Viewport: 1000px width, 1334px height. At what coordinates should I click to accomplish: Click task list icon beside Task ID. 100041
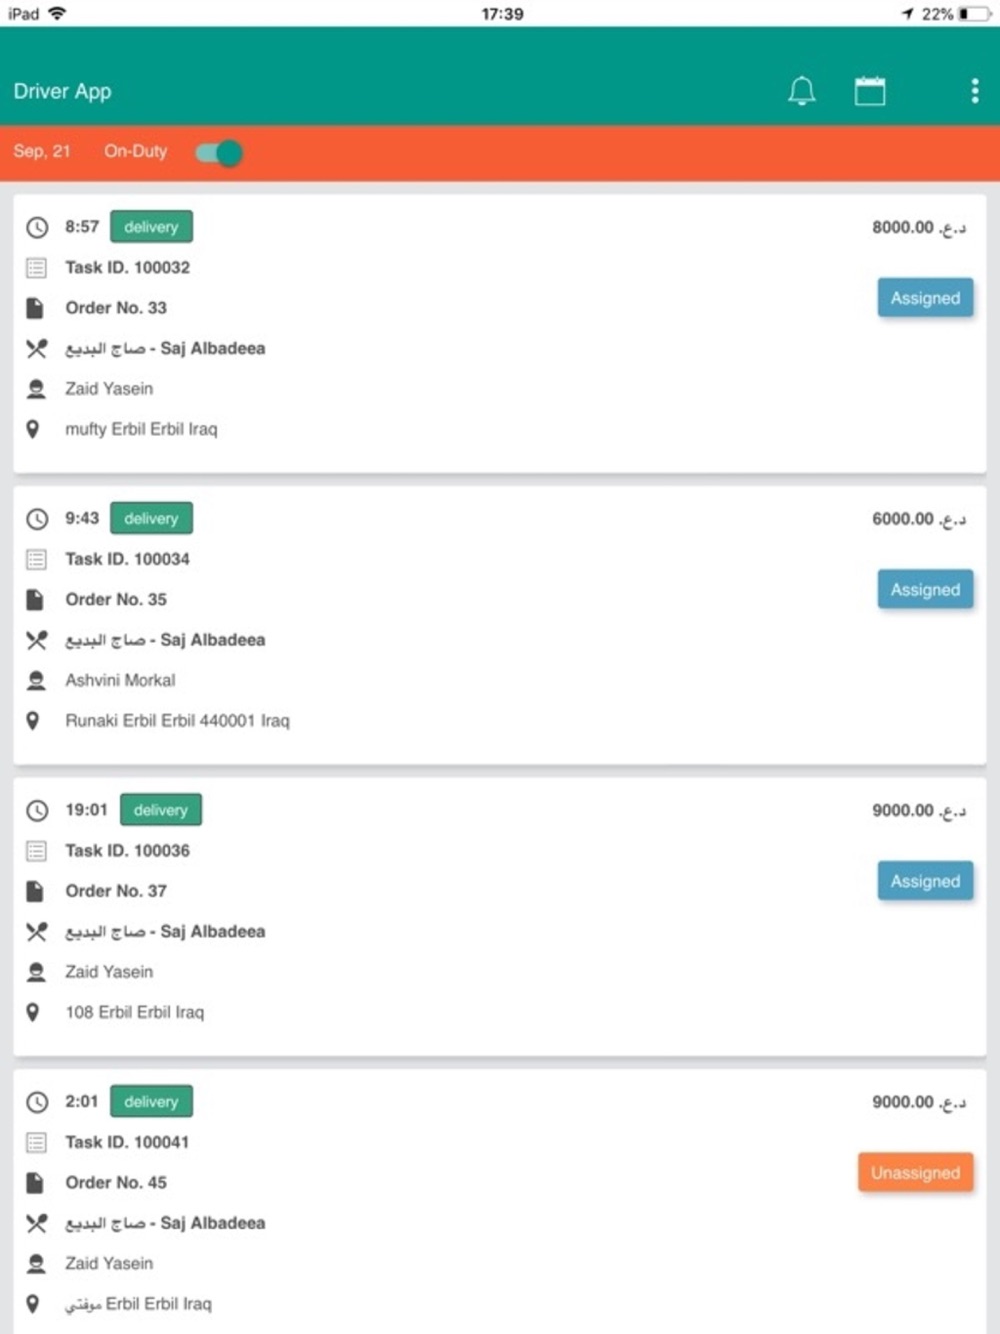click(x=37, y=1142)
